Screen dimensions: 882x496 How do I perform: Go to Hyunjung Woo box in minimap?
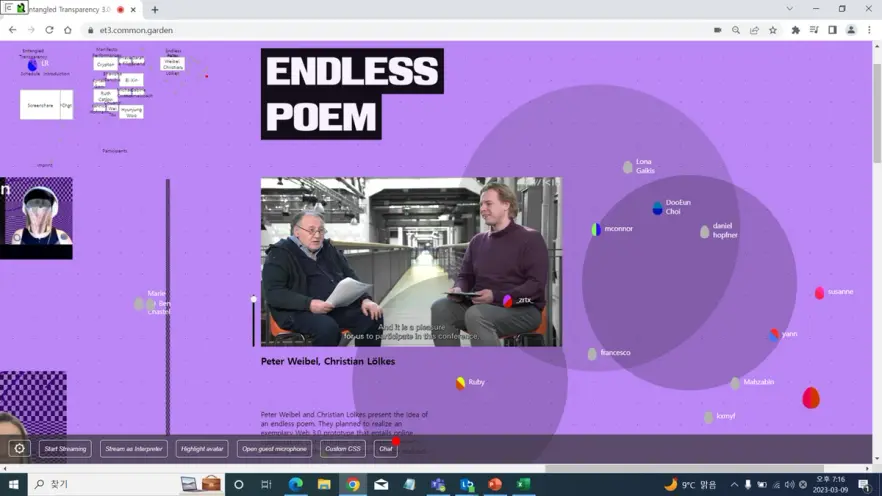point(131,112)
